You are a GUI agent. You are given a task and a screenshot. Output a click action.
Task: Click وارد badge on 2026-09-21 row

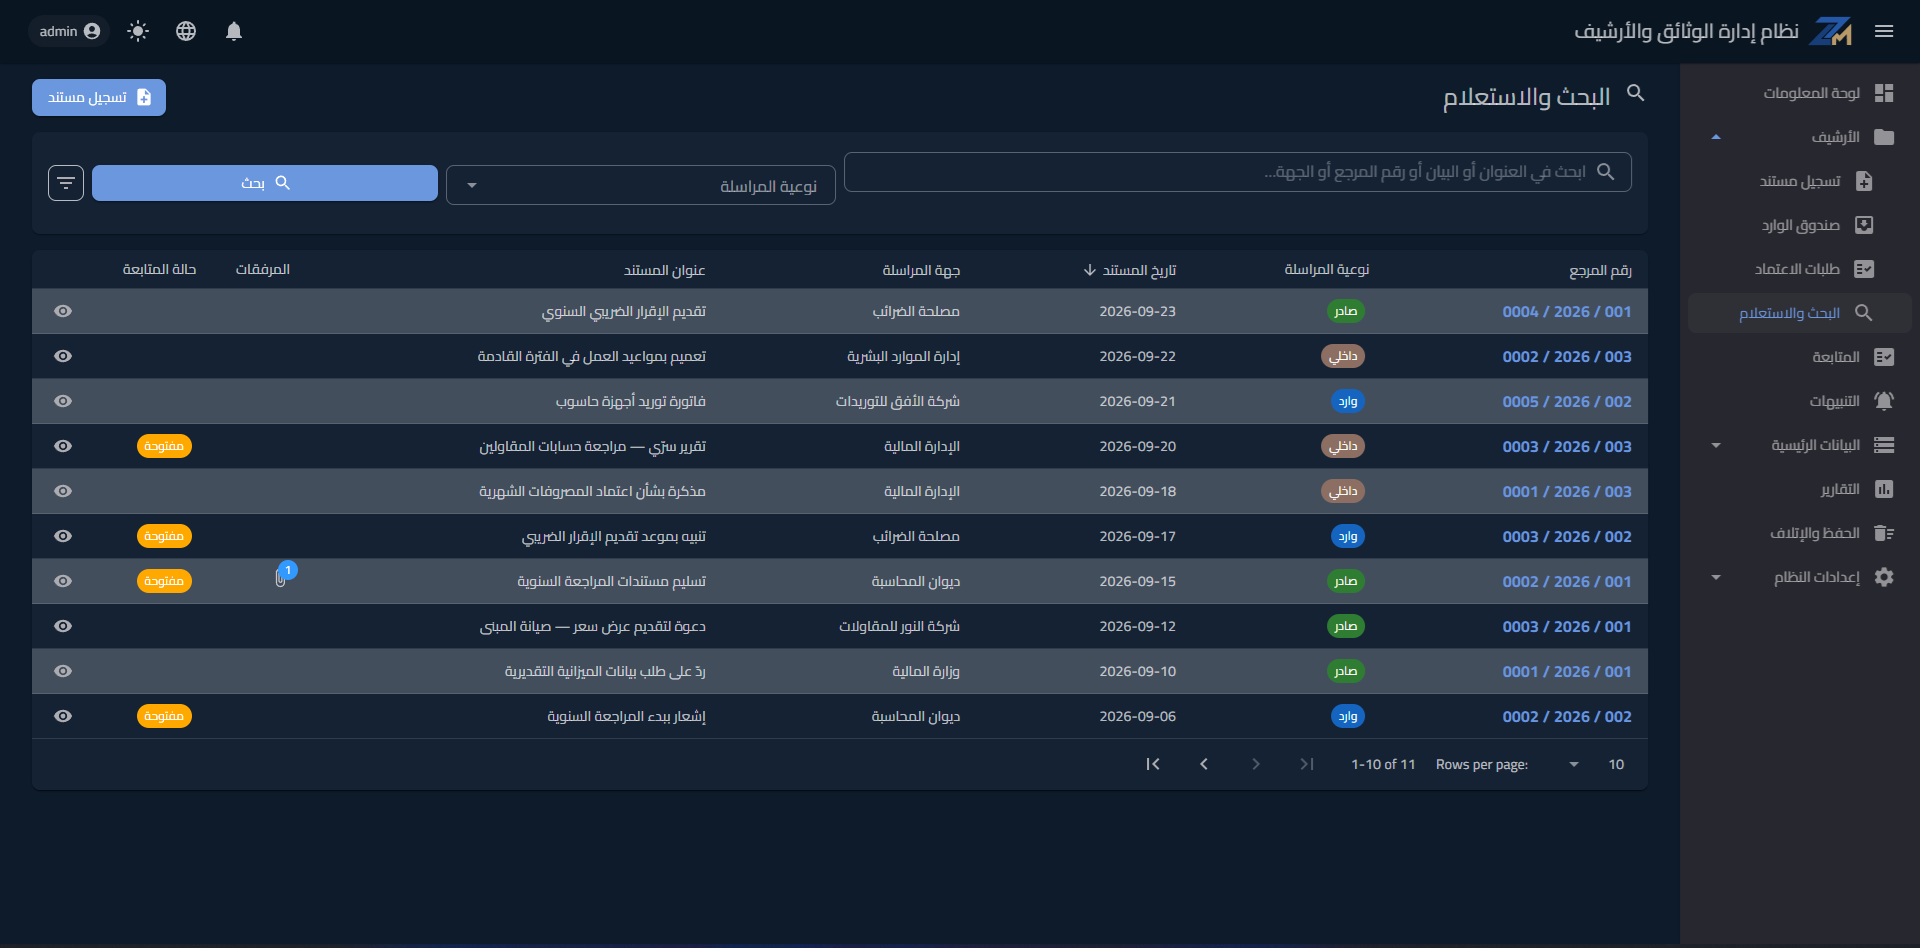click(x=1348, y=401)
